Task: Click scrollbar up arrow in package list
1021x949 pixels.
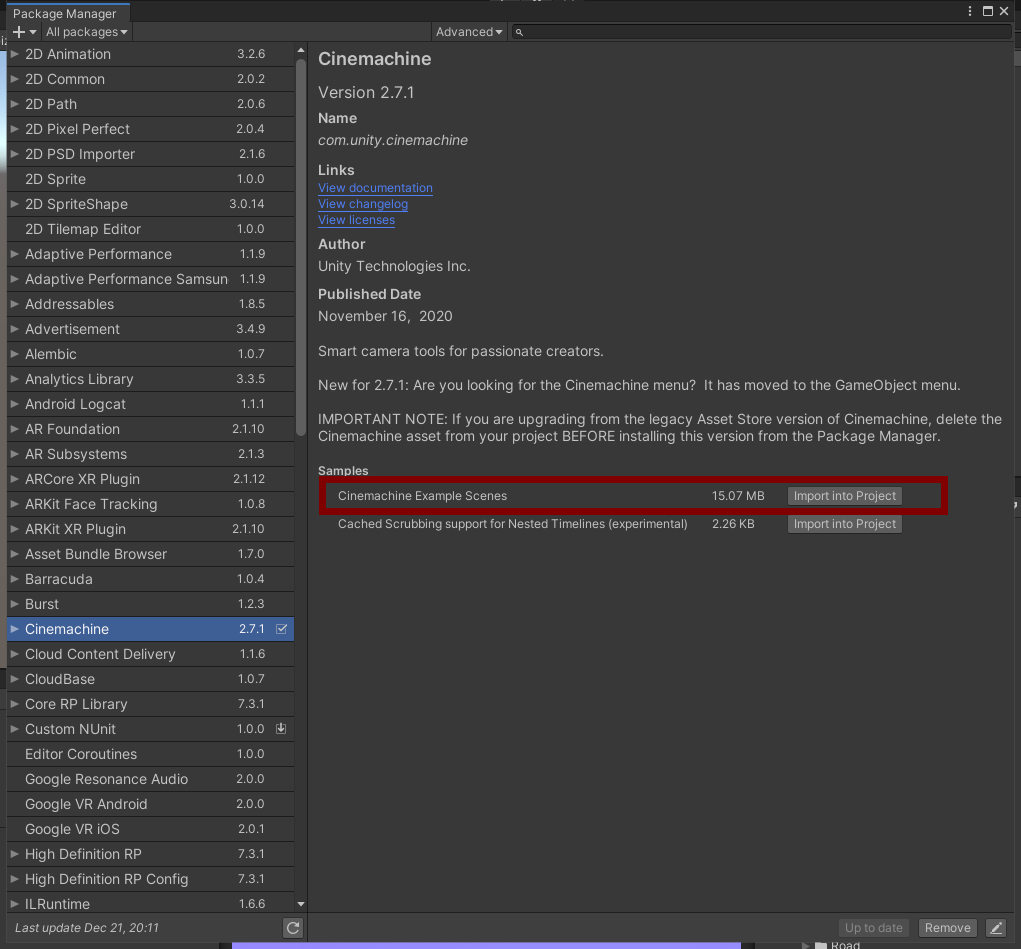Action: [301, 50]
